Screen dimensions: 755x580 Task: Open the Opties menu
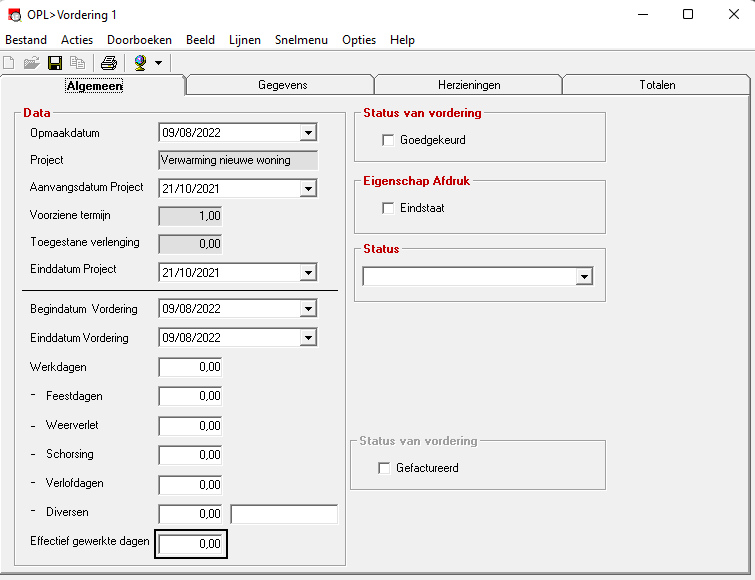359,40
